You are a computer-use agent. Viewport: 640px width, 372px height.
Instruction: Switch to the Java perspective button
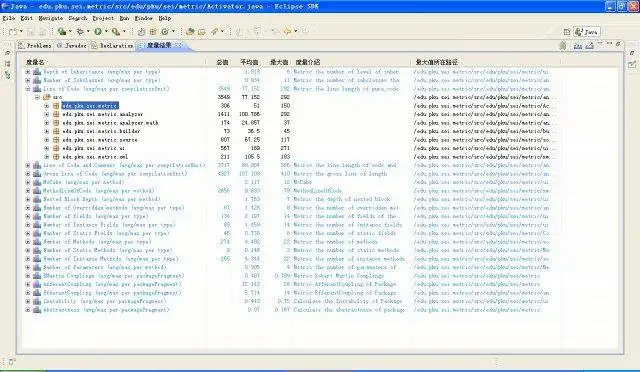tap(587, 32)
